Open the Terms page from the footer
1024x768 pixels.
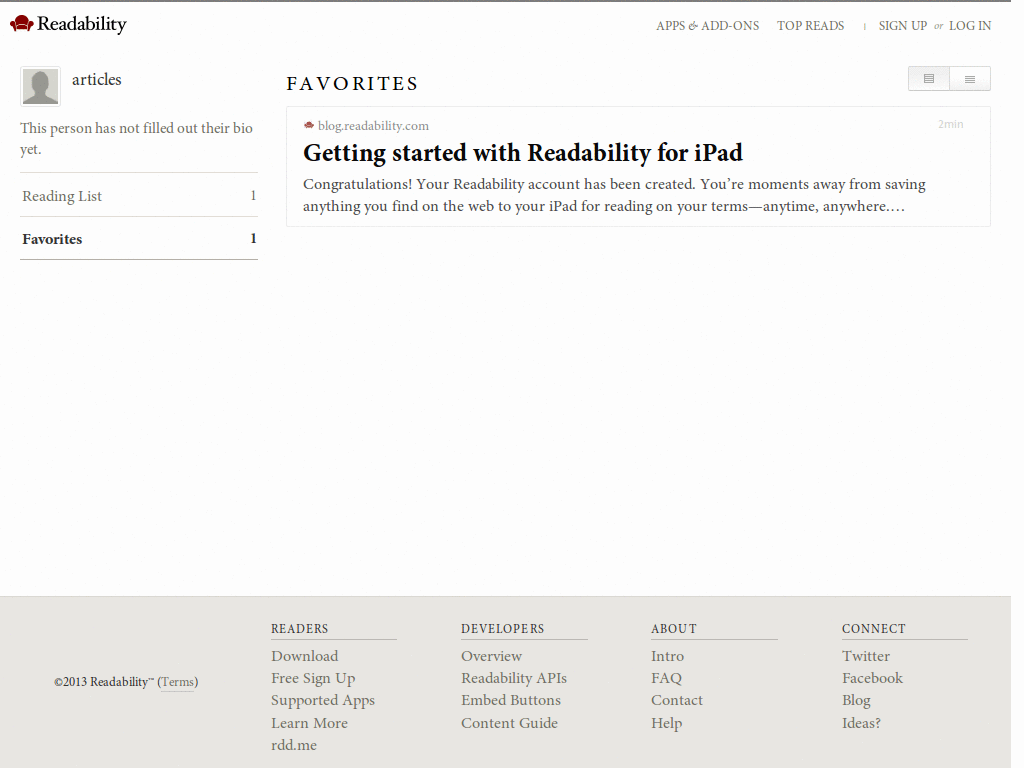coord(177,682)
